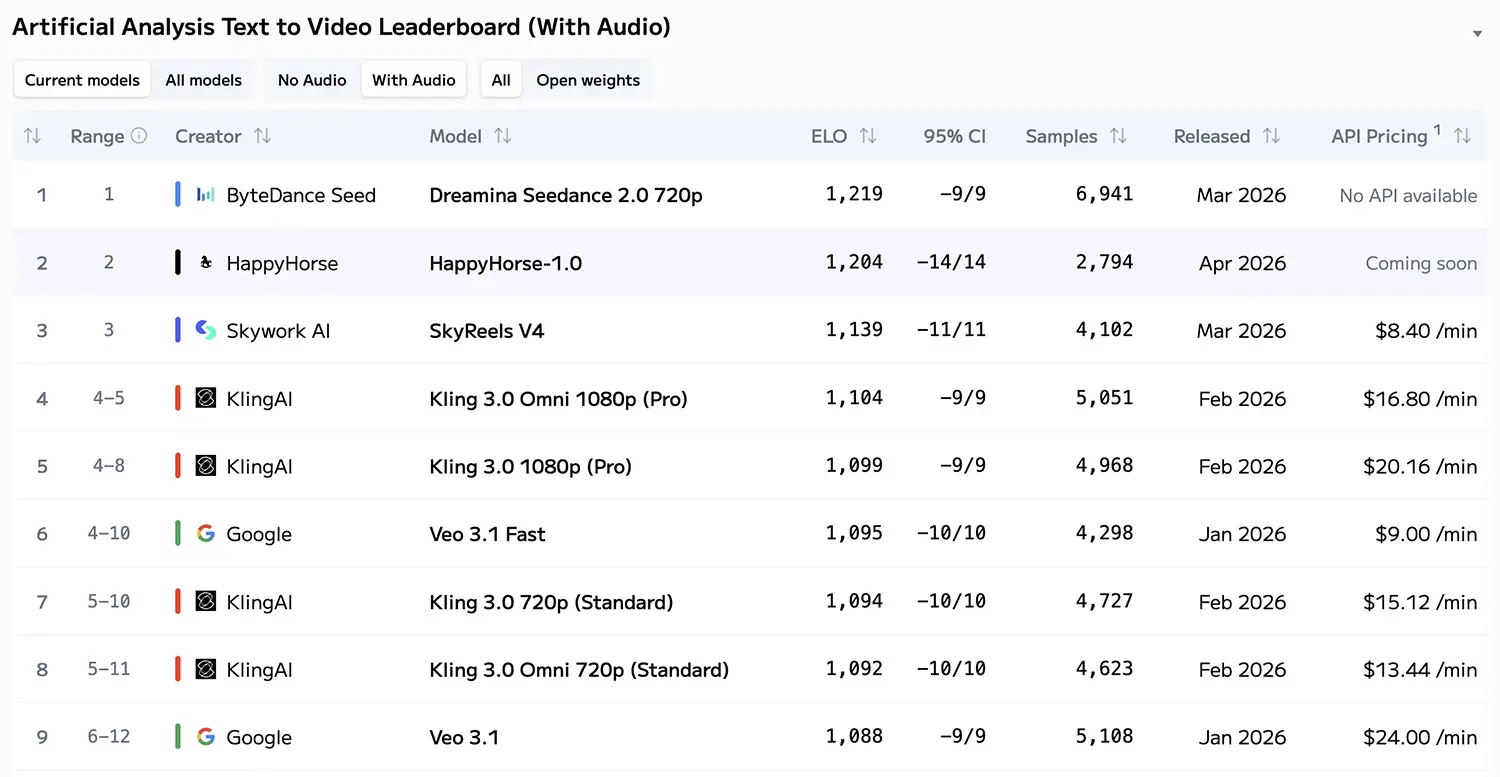
Task: Sort the table by the ELO column arrows
Action: [868, 136]
